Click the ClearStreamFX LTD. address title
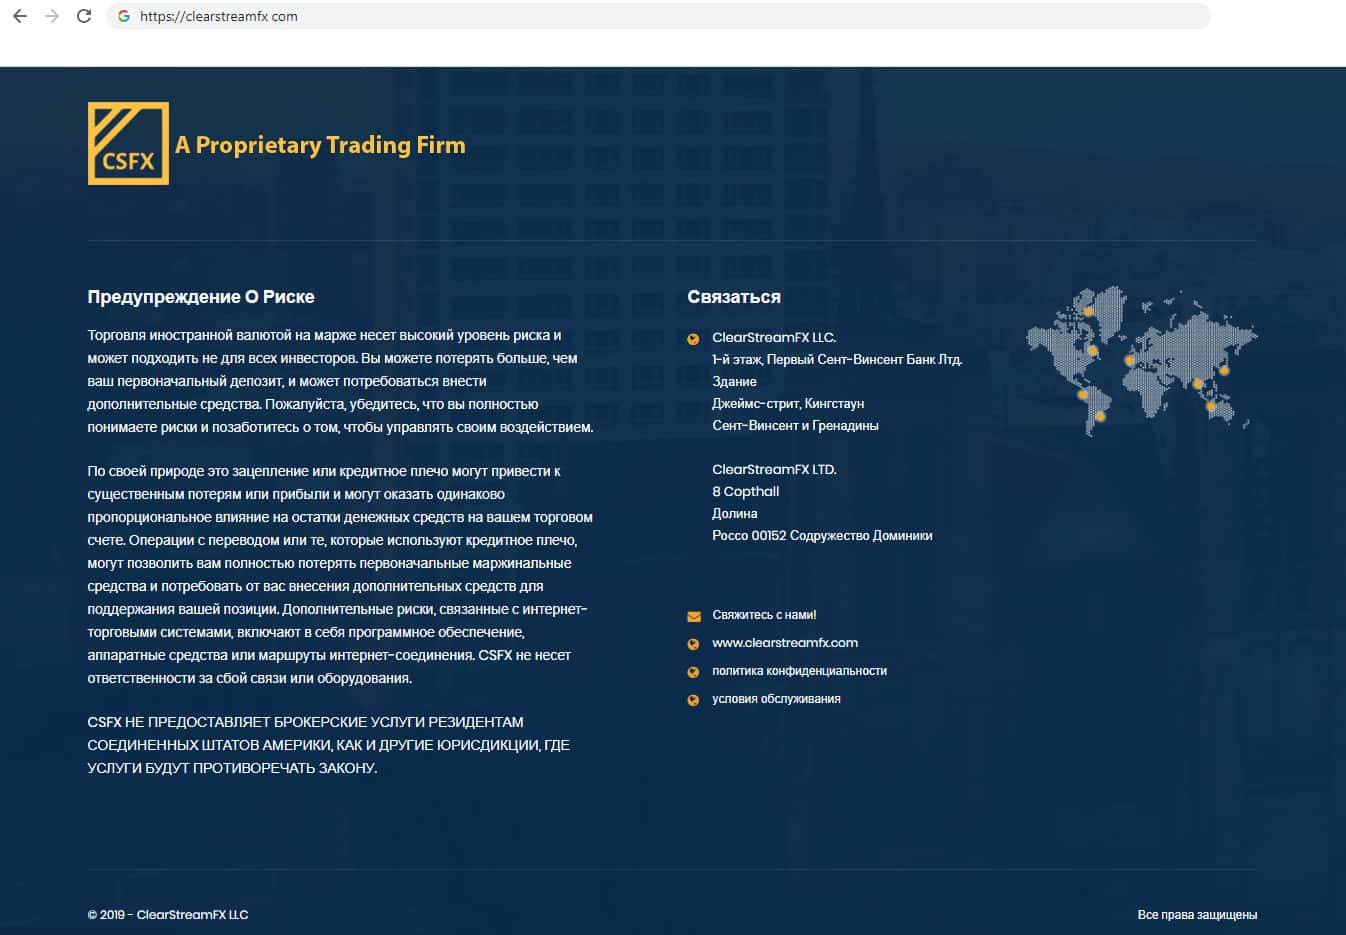This screenshot has width=1346, height=935. 774,470
